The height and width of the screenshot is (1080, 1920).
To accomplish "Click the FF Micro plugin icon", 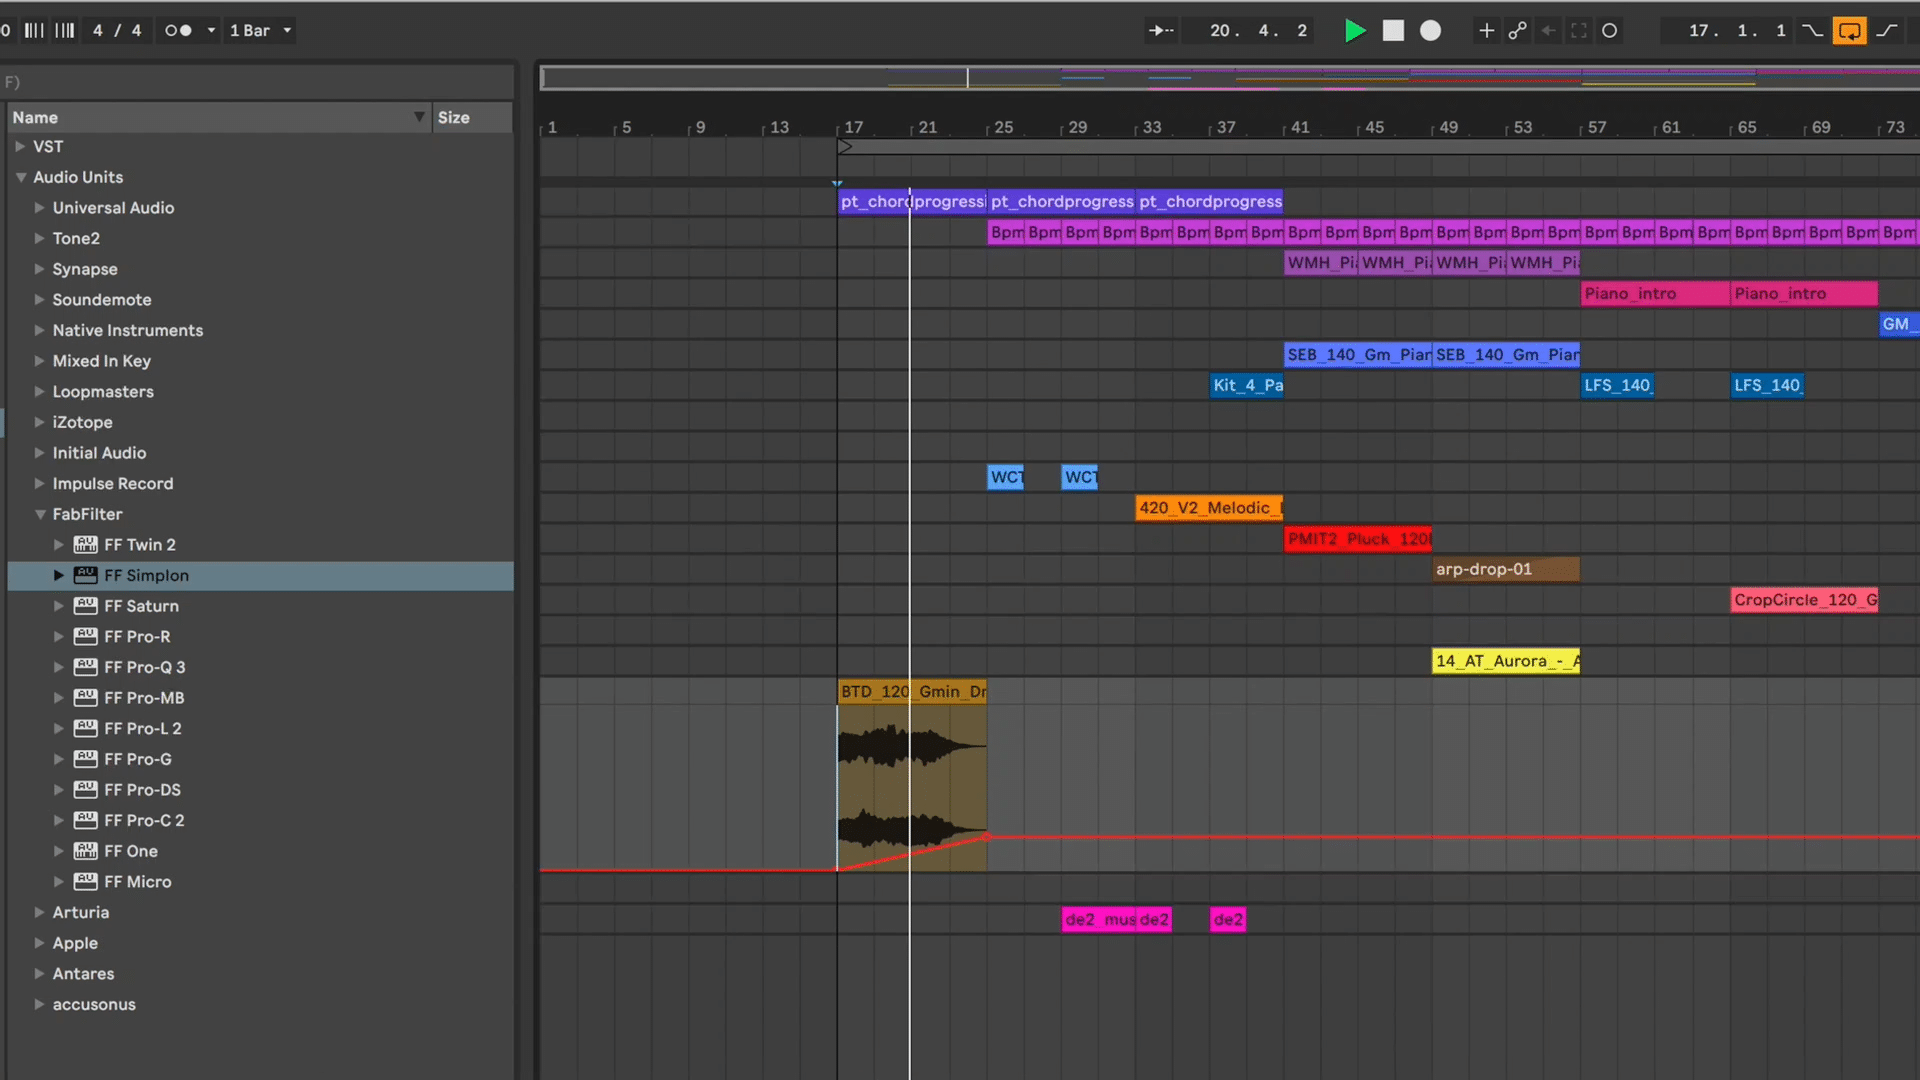I will pyautogui.click(x=86, y=882).
